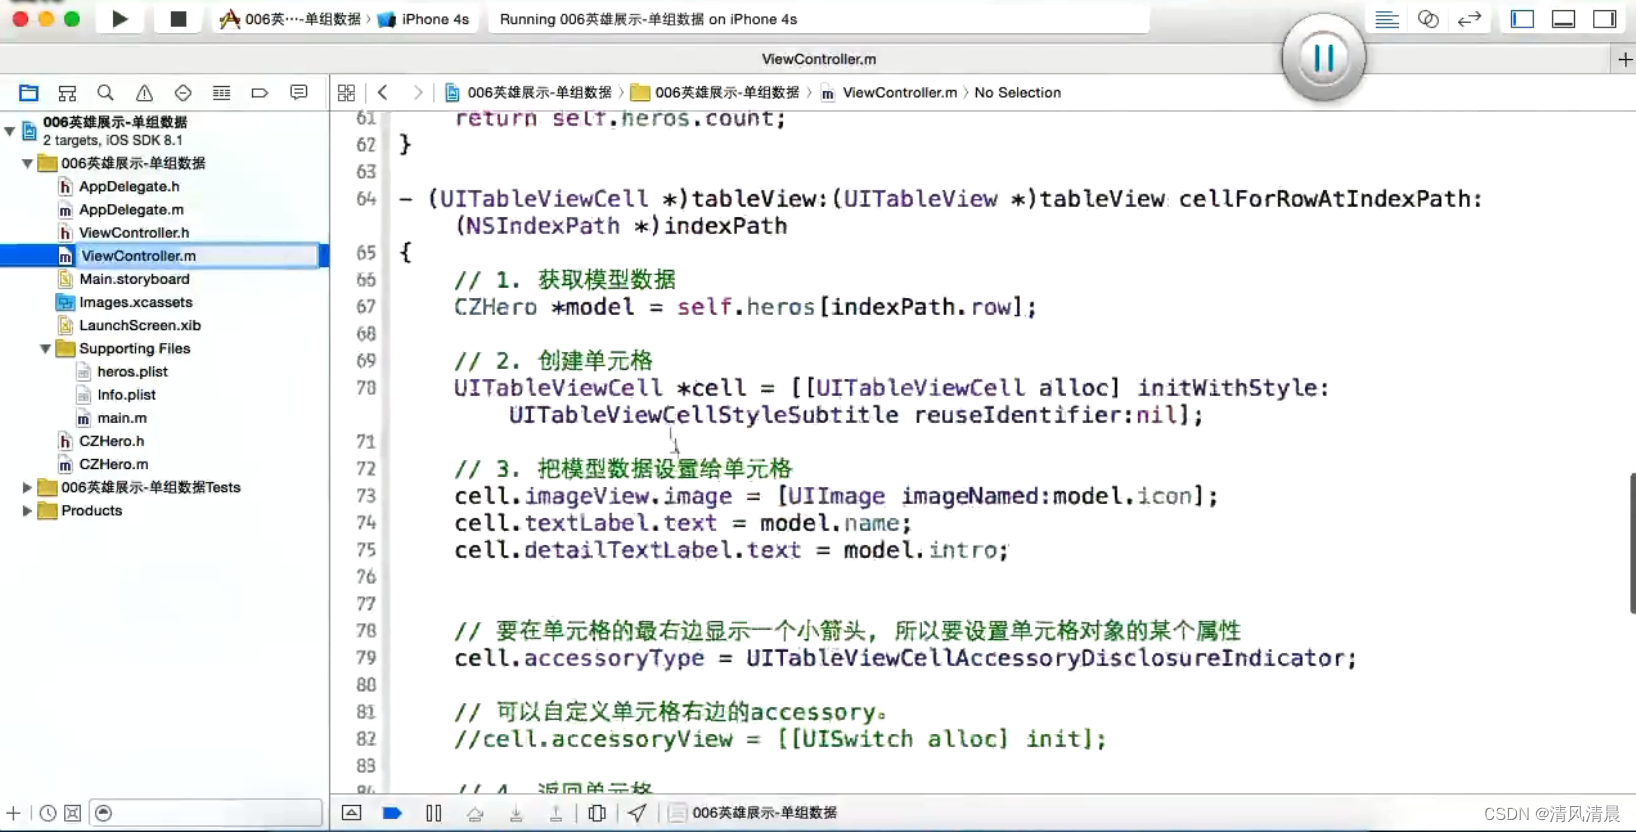
Task: Open the Test navigator
Action: tap(183, 93)
